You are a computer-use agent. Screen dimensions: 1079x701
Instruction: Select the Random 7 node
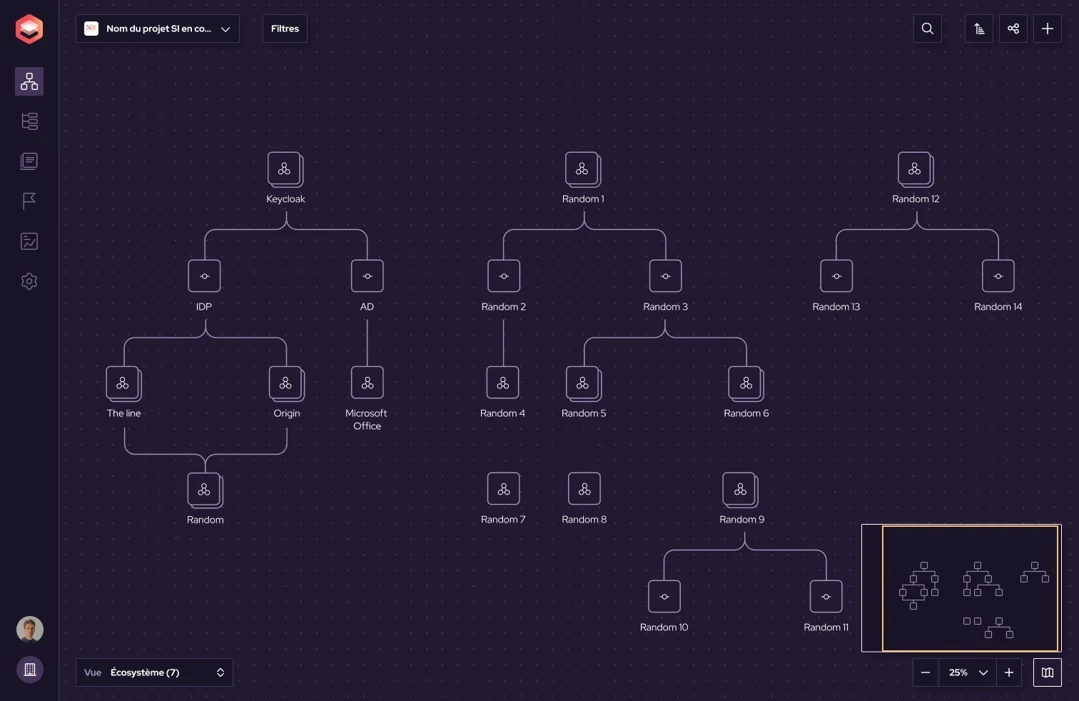(x=504, y=489)
